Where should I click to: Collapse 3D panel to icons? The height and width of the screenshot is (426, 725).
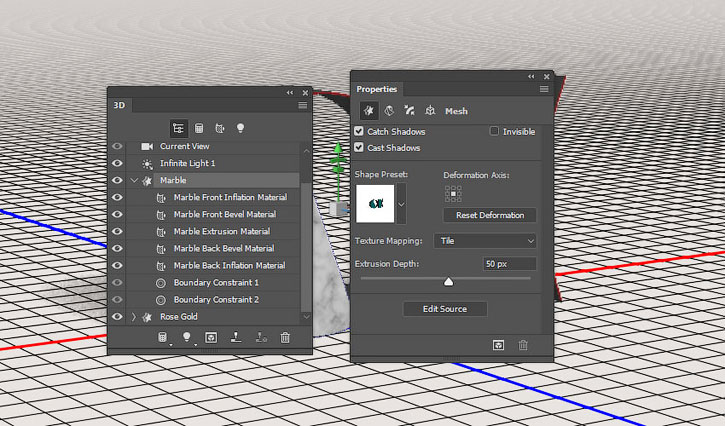(290, 93)
